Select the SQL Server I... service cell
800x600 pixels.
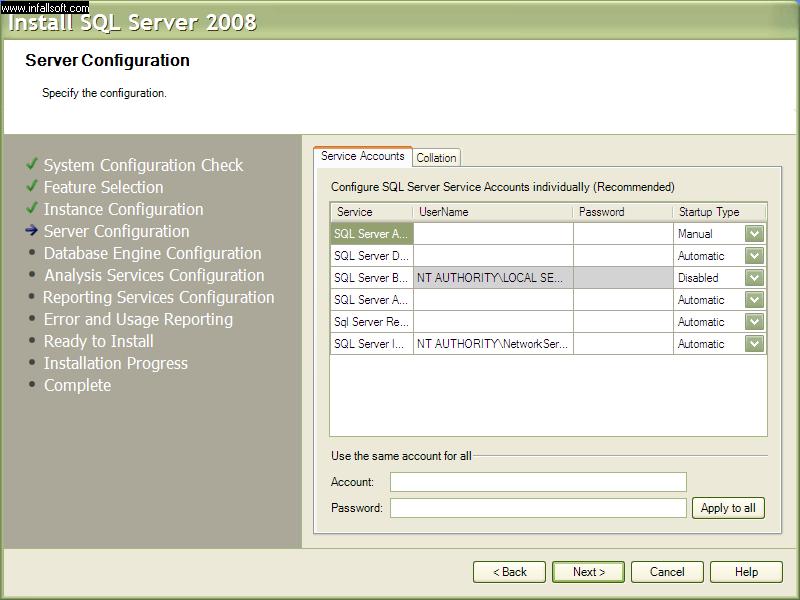(371, 344)
